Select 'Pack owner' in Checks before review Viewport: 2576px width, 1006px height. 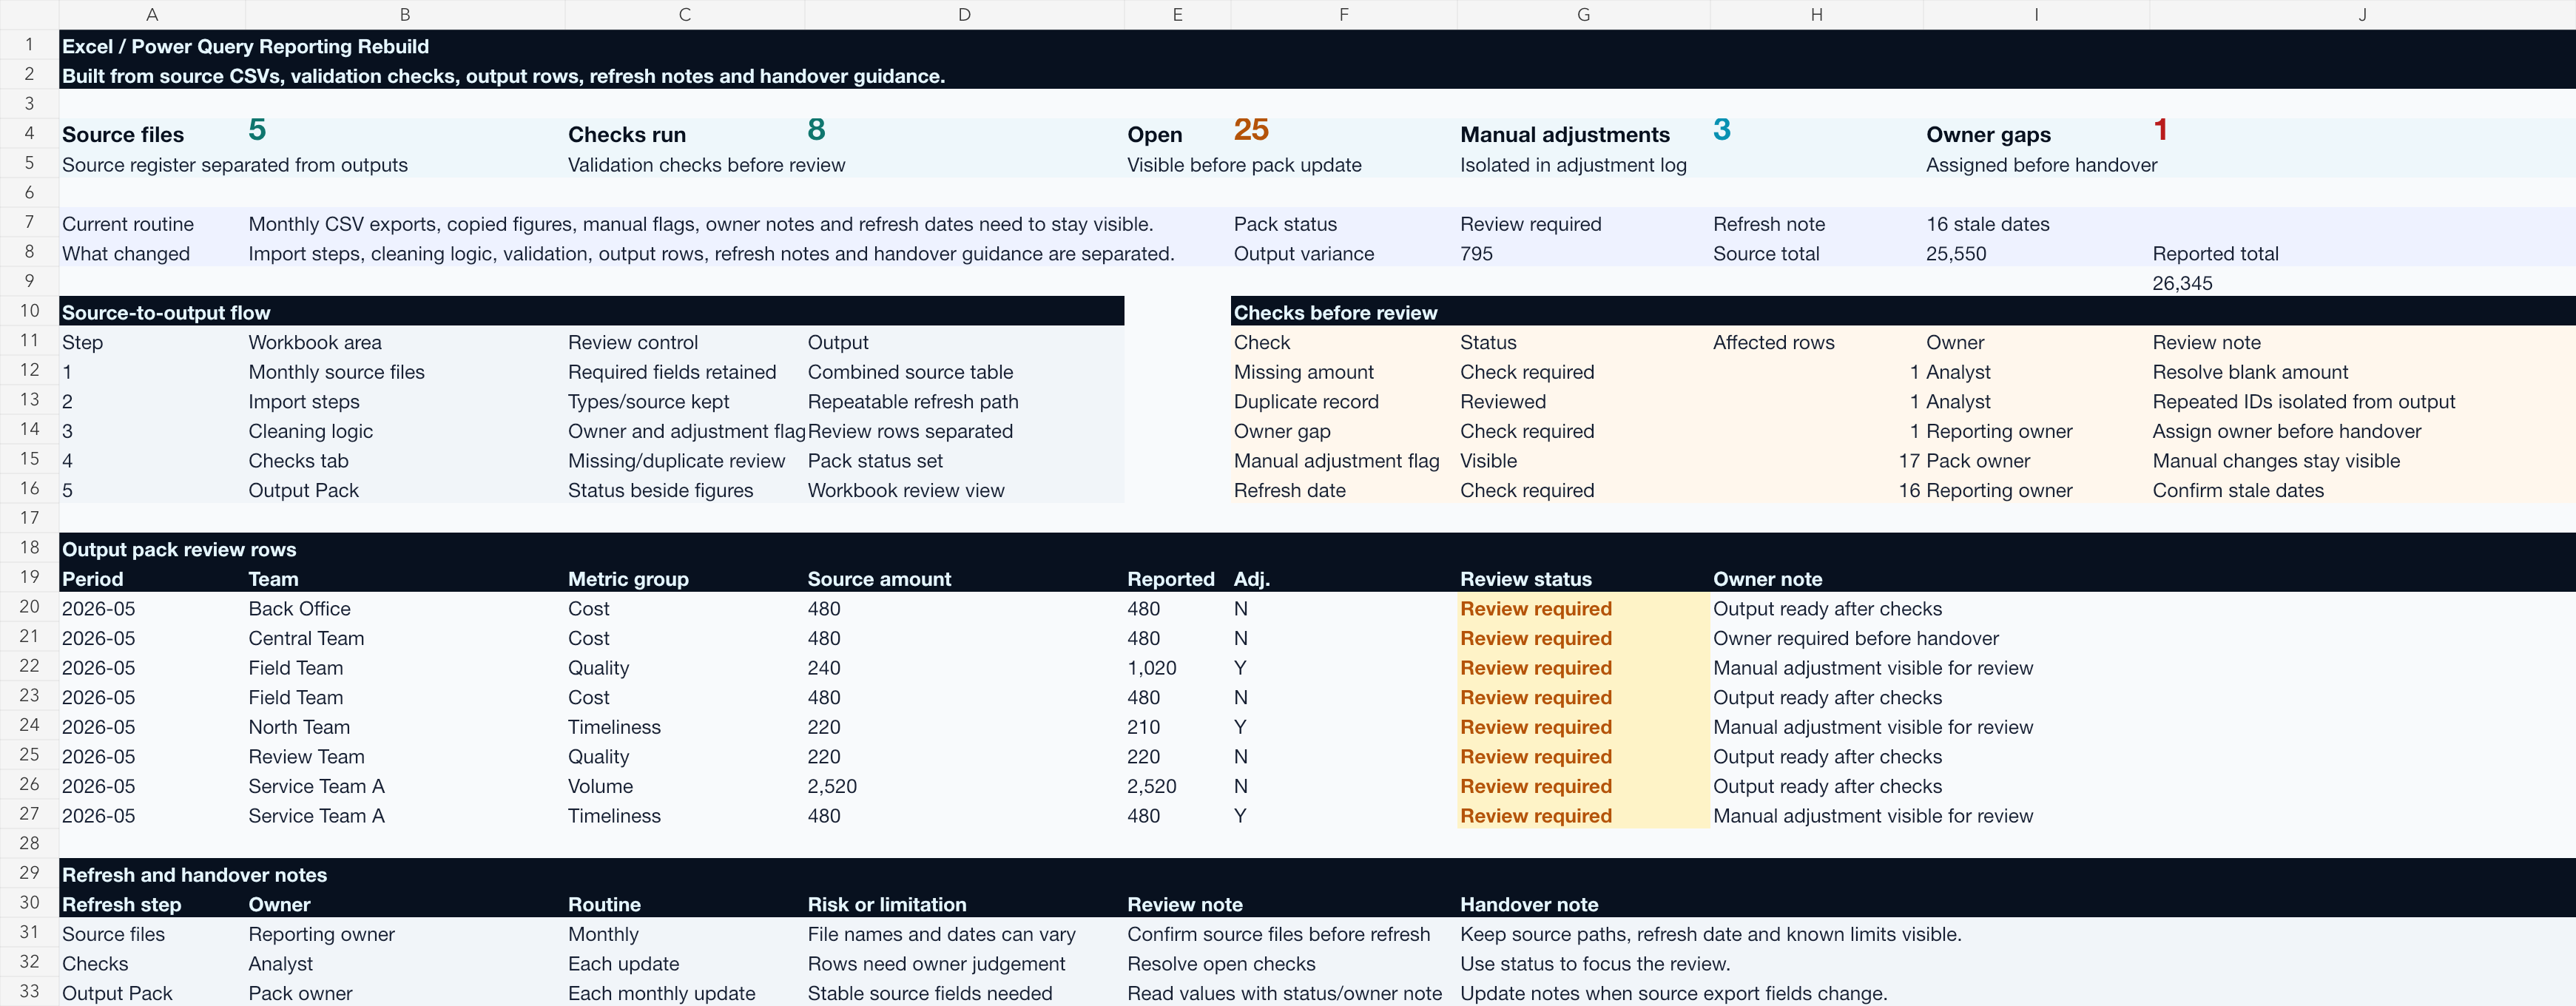[x=1977, y=461]
